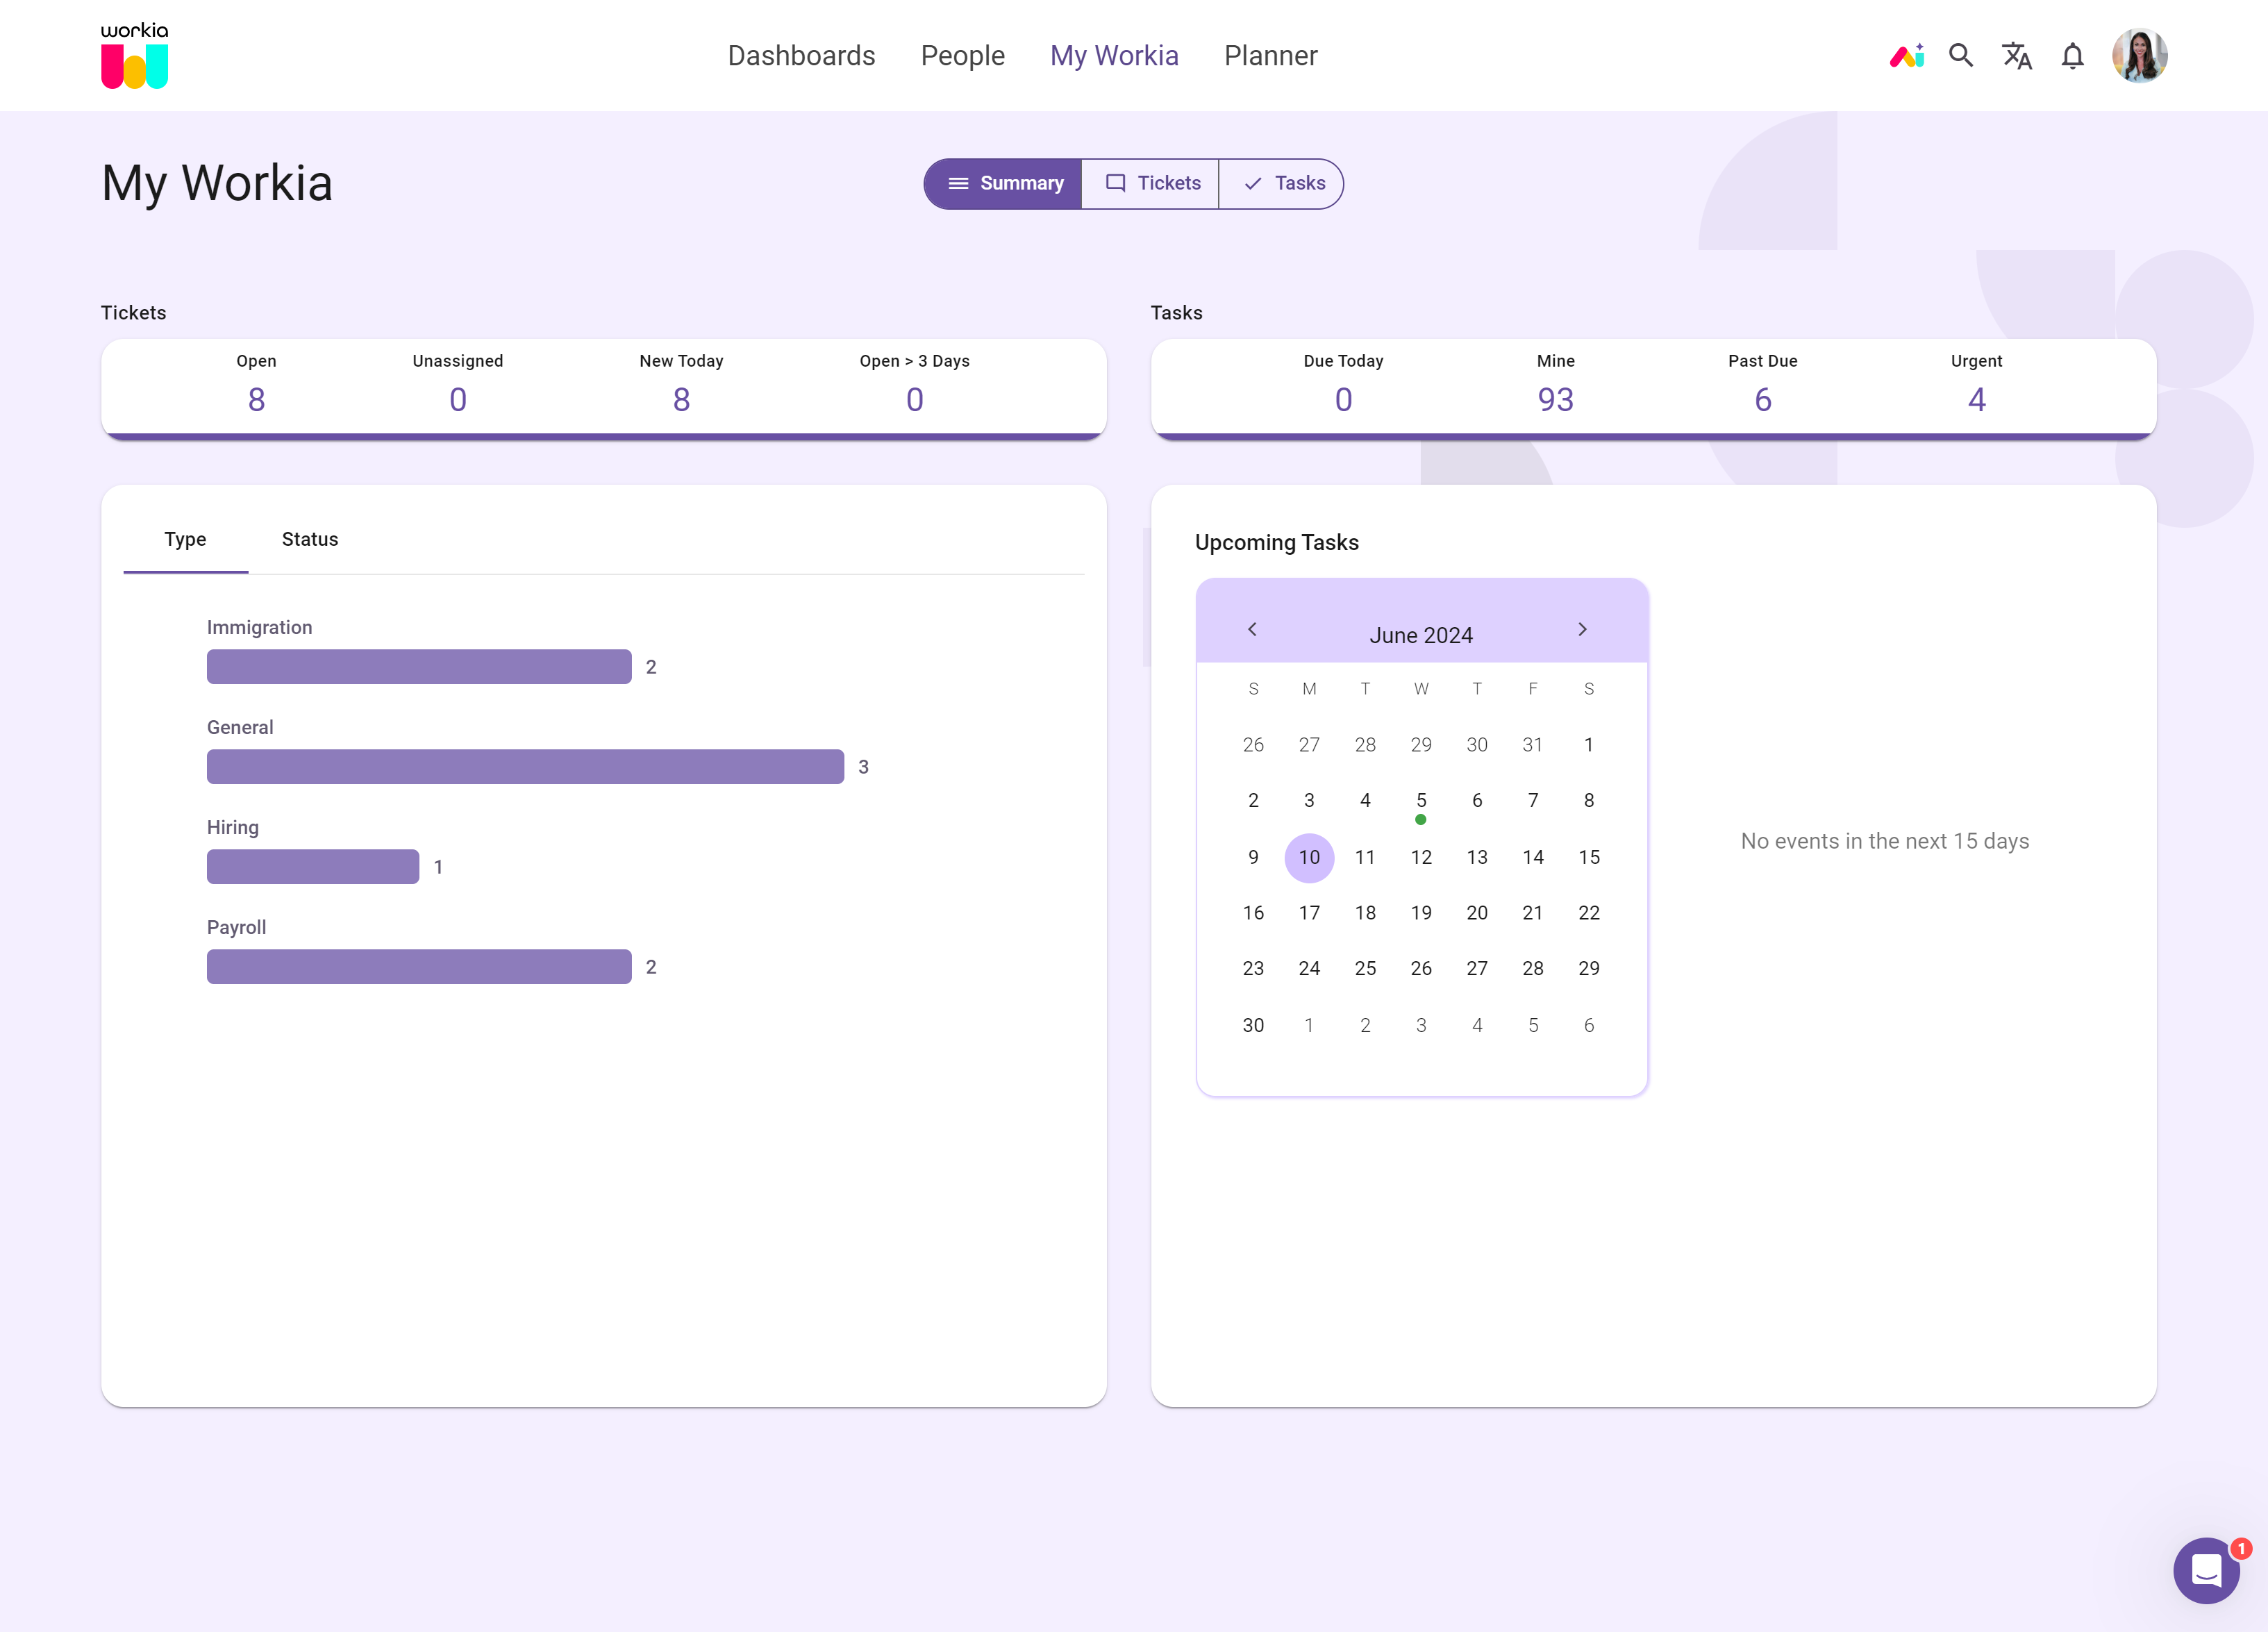The image size is (2268, 1632).
Task: Go to People menu
Action: tap(962, 56)
